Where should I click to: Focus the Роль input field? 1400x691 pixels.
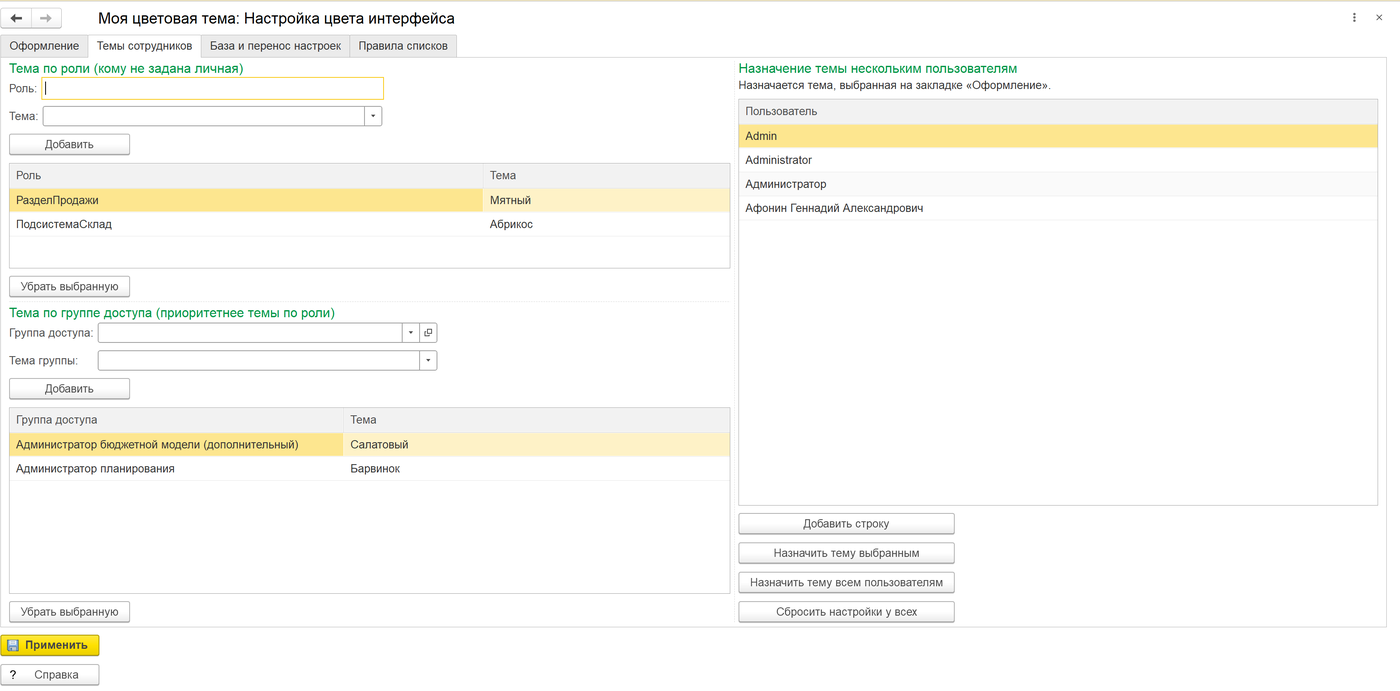tap(212, 88)
